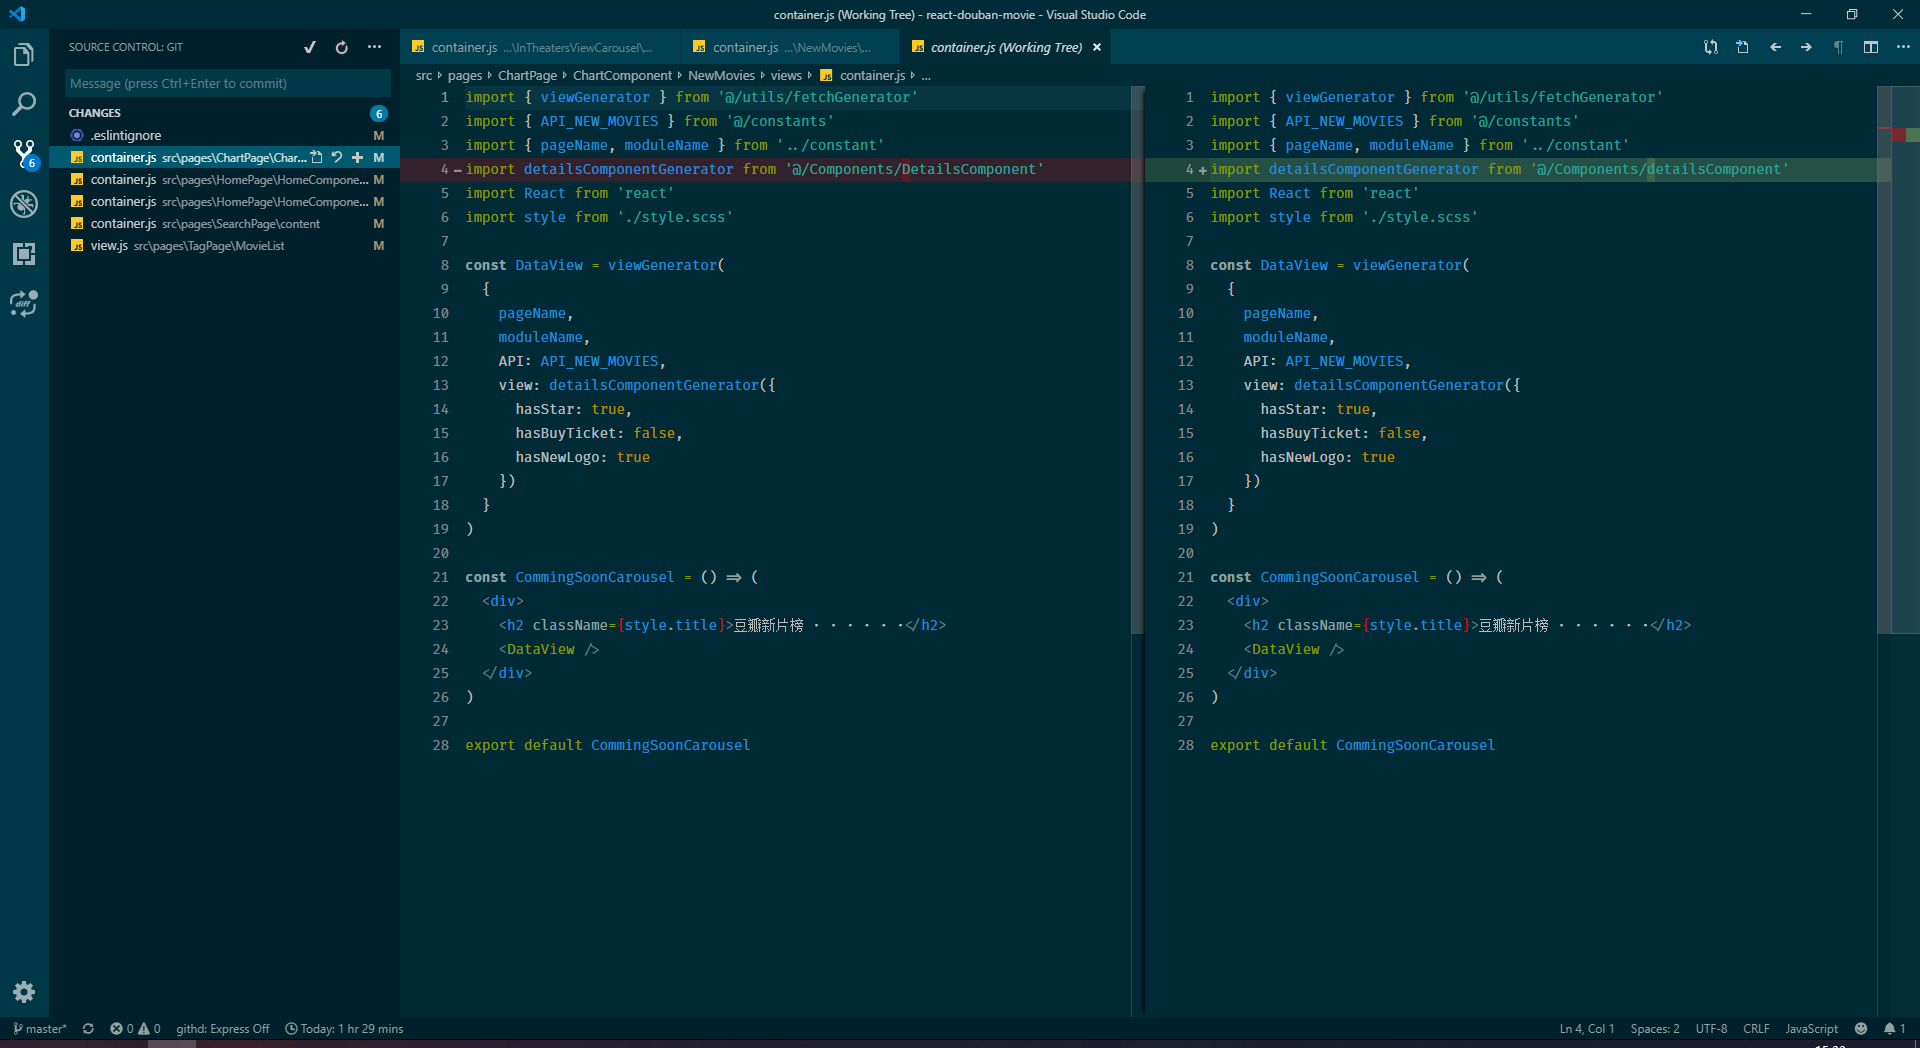Viewport: 1920px width, 1048px height.
Task: Change indentation via Spaces: 2
Action: (x=1655, y=1028)
